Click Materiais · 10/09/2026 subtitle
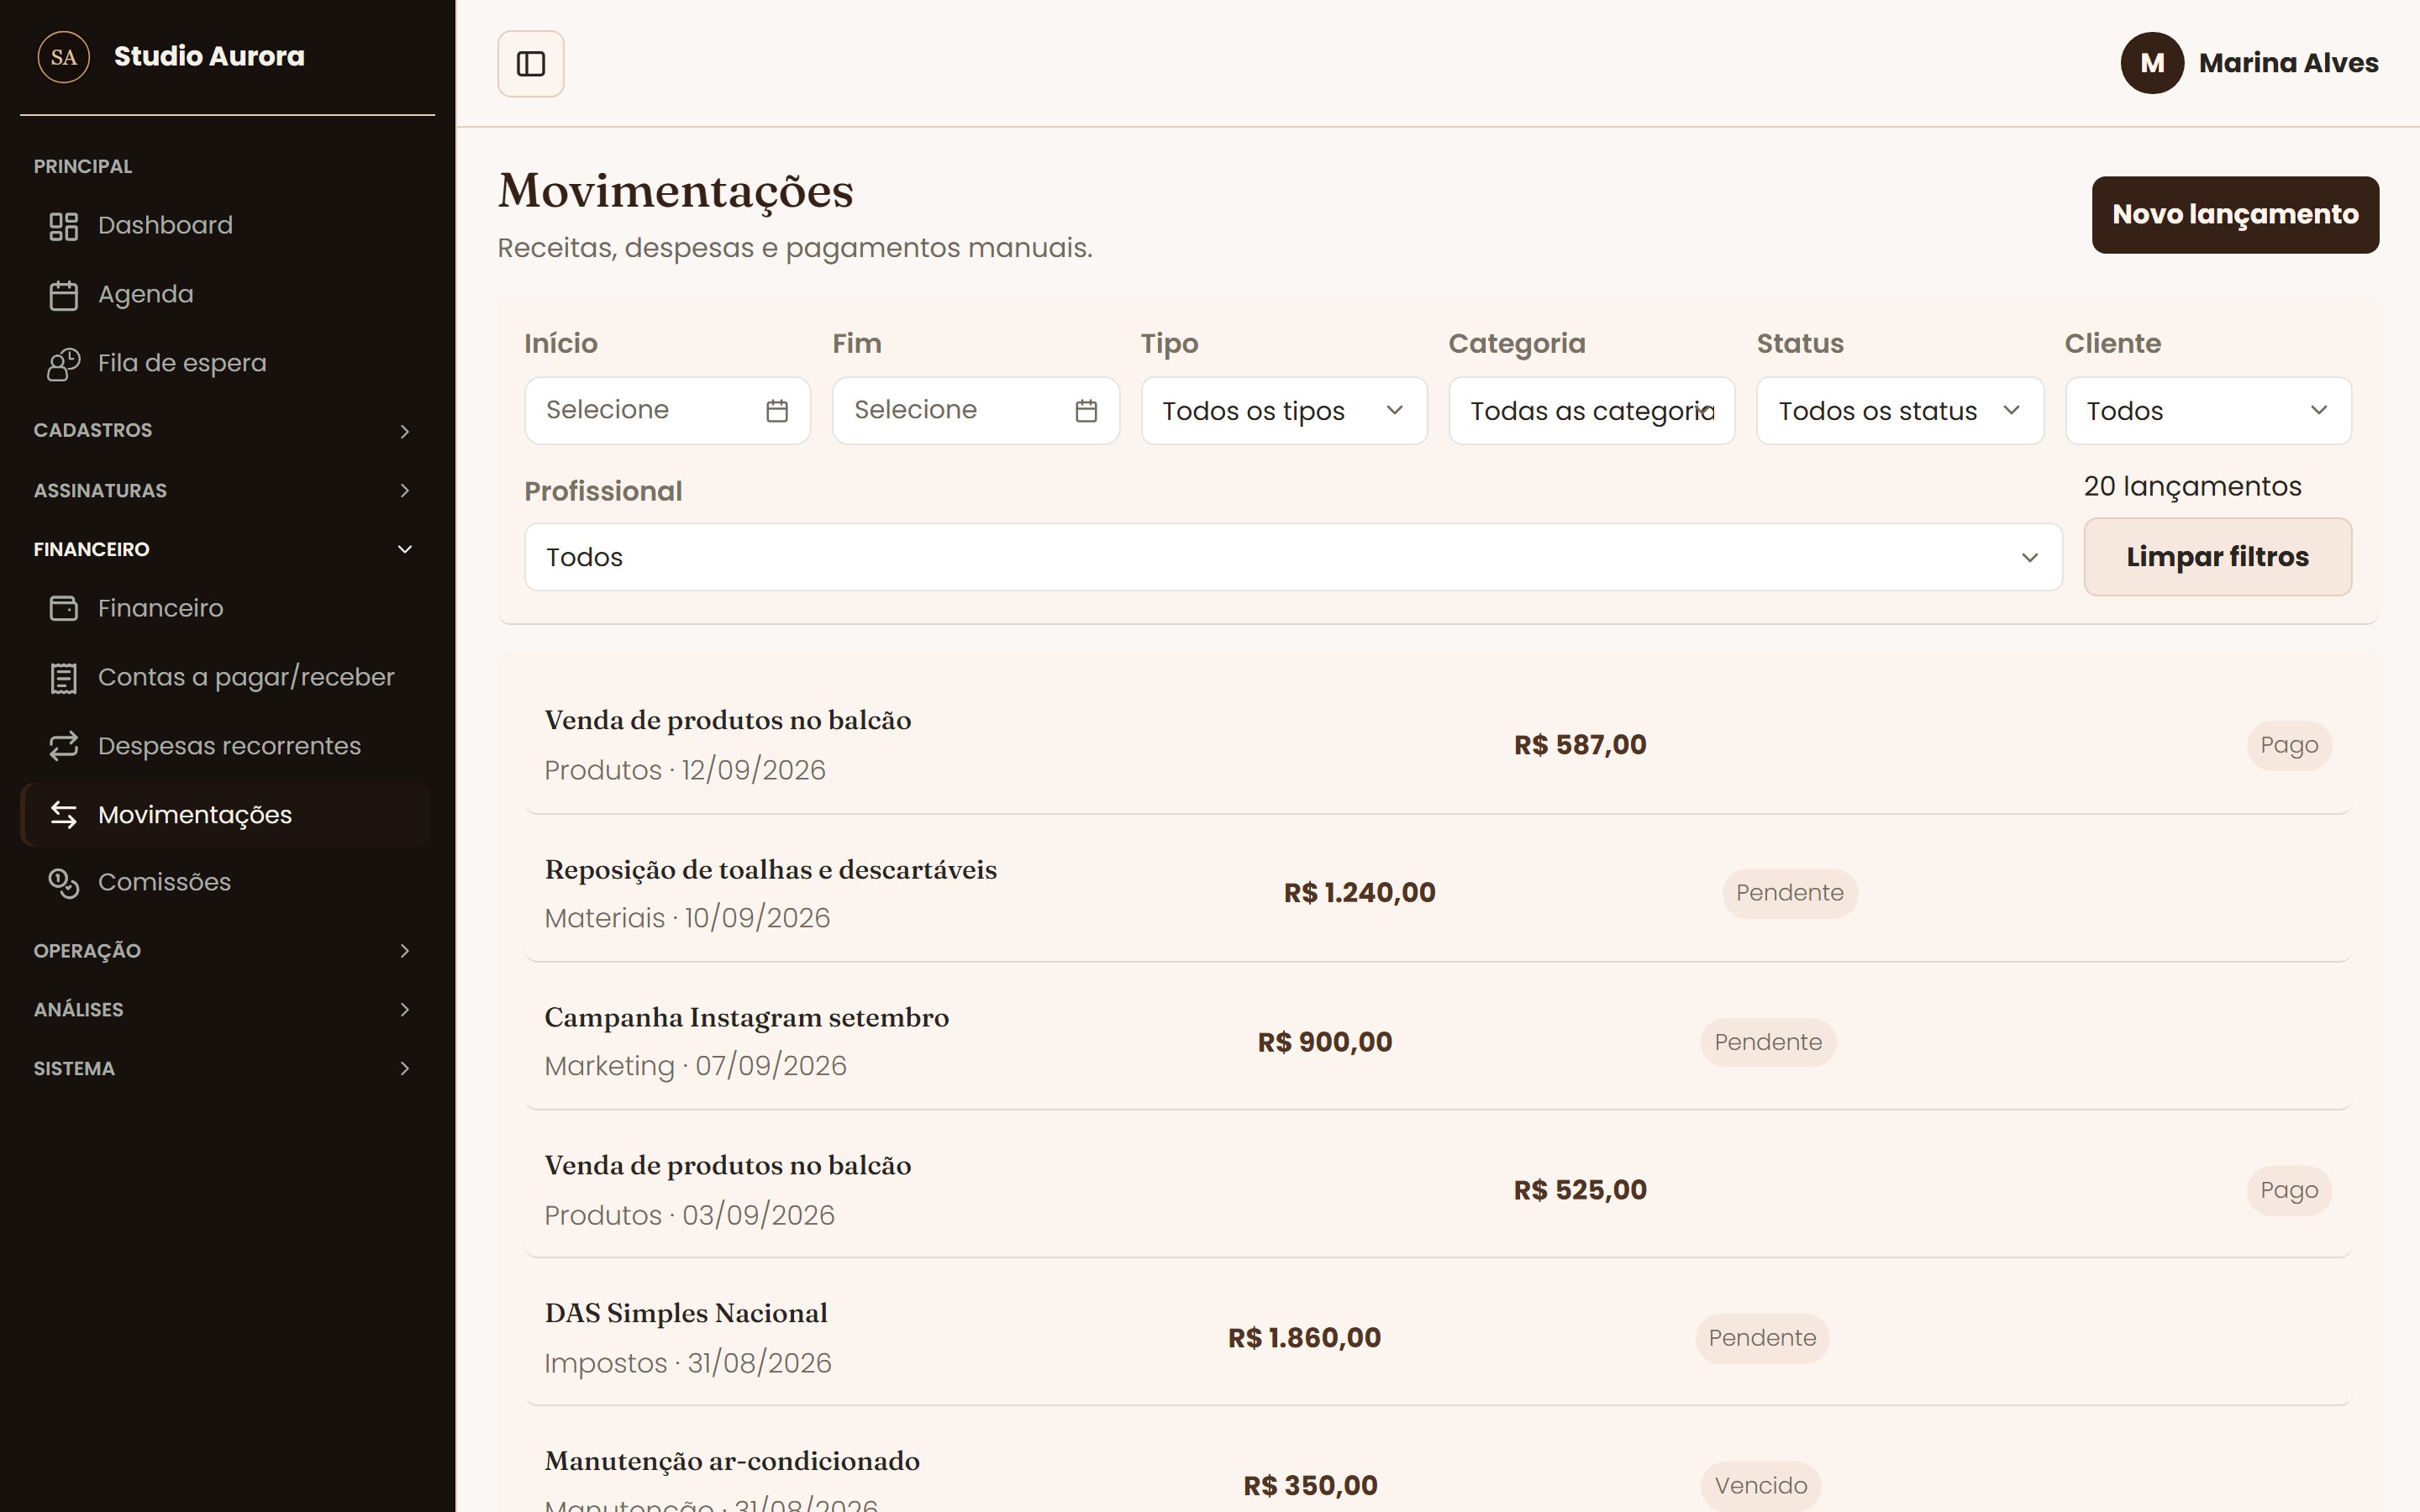Screen dimensions: 2420x1512 (x=687, y=919)
